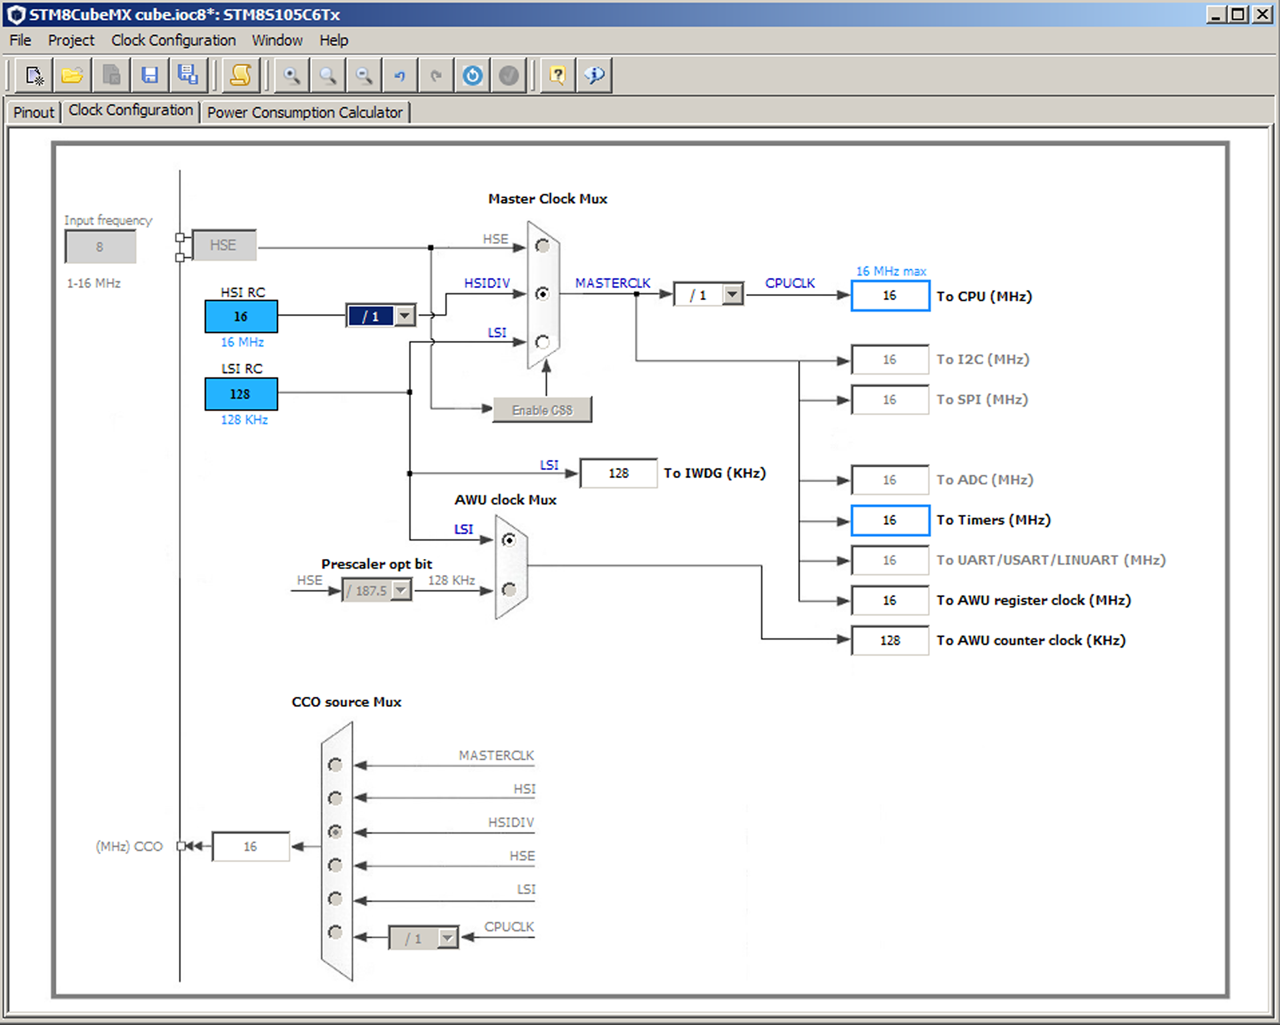Generate report using the yellow scroll icon
This screenshot has width=1280, height=1025.
241,75
